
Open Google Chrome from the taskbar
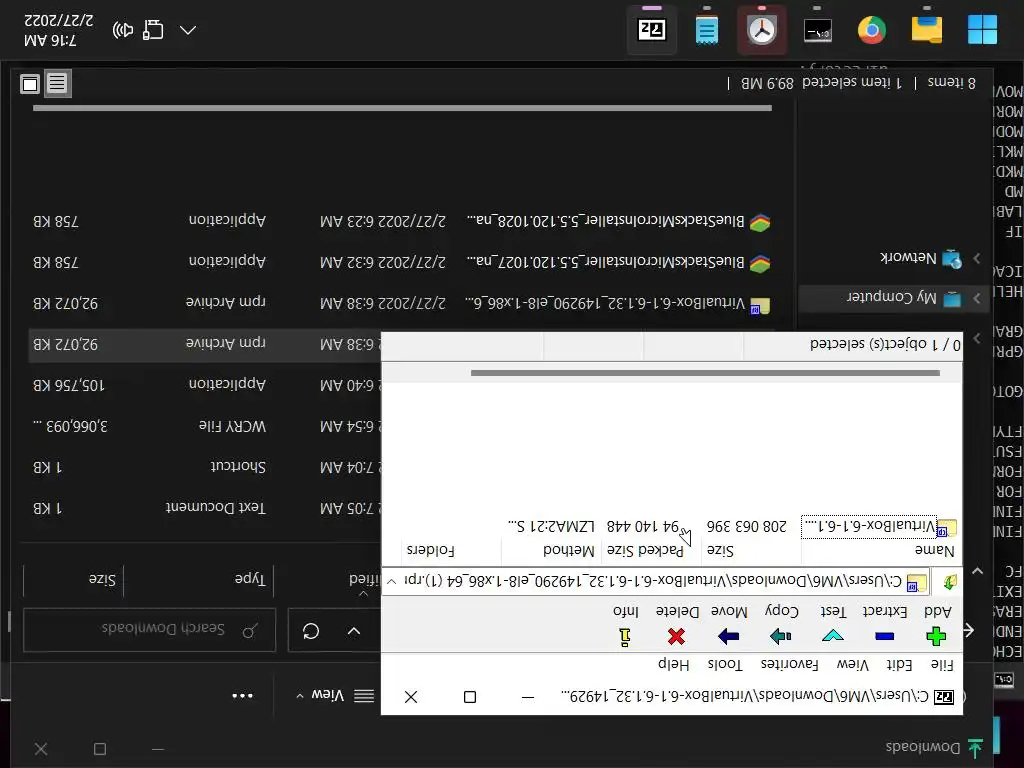pyautogui.click(x=871, y=30)
